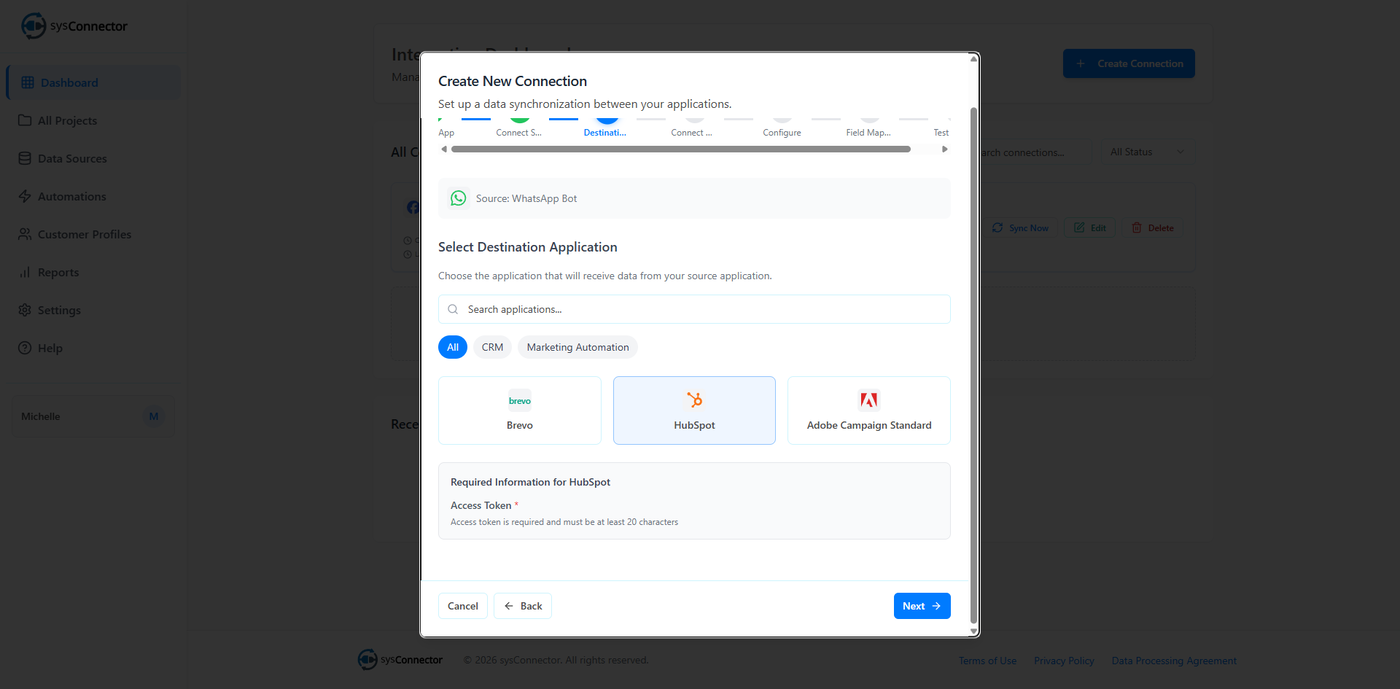Click the magnifier icon in Search applications
This screenshot has width=1400, height=689.
tap(453, 309)
